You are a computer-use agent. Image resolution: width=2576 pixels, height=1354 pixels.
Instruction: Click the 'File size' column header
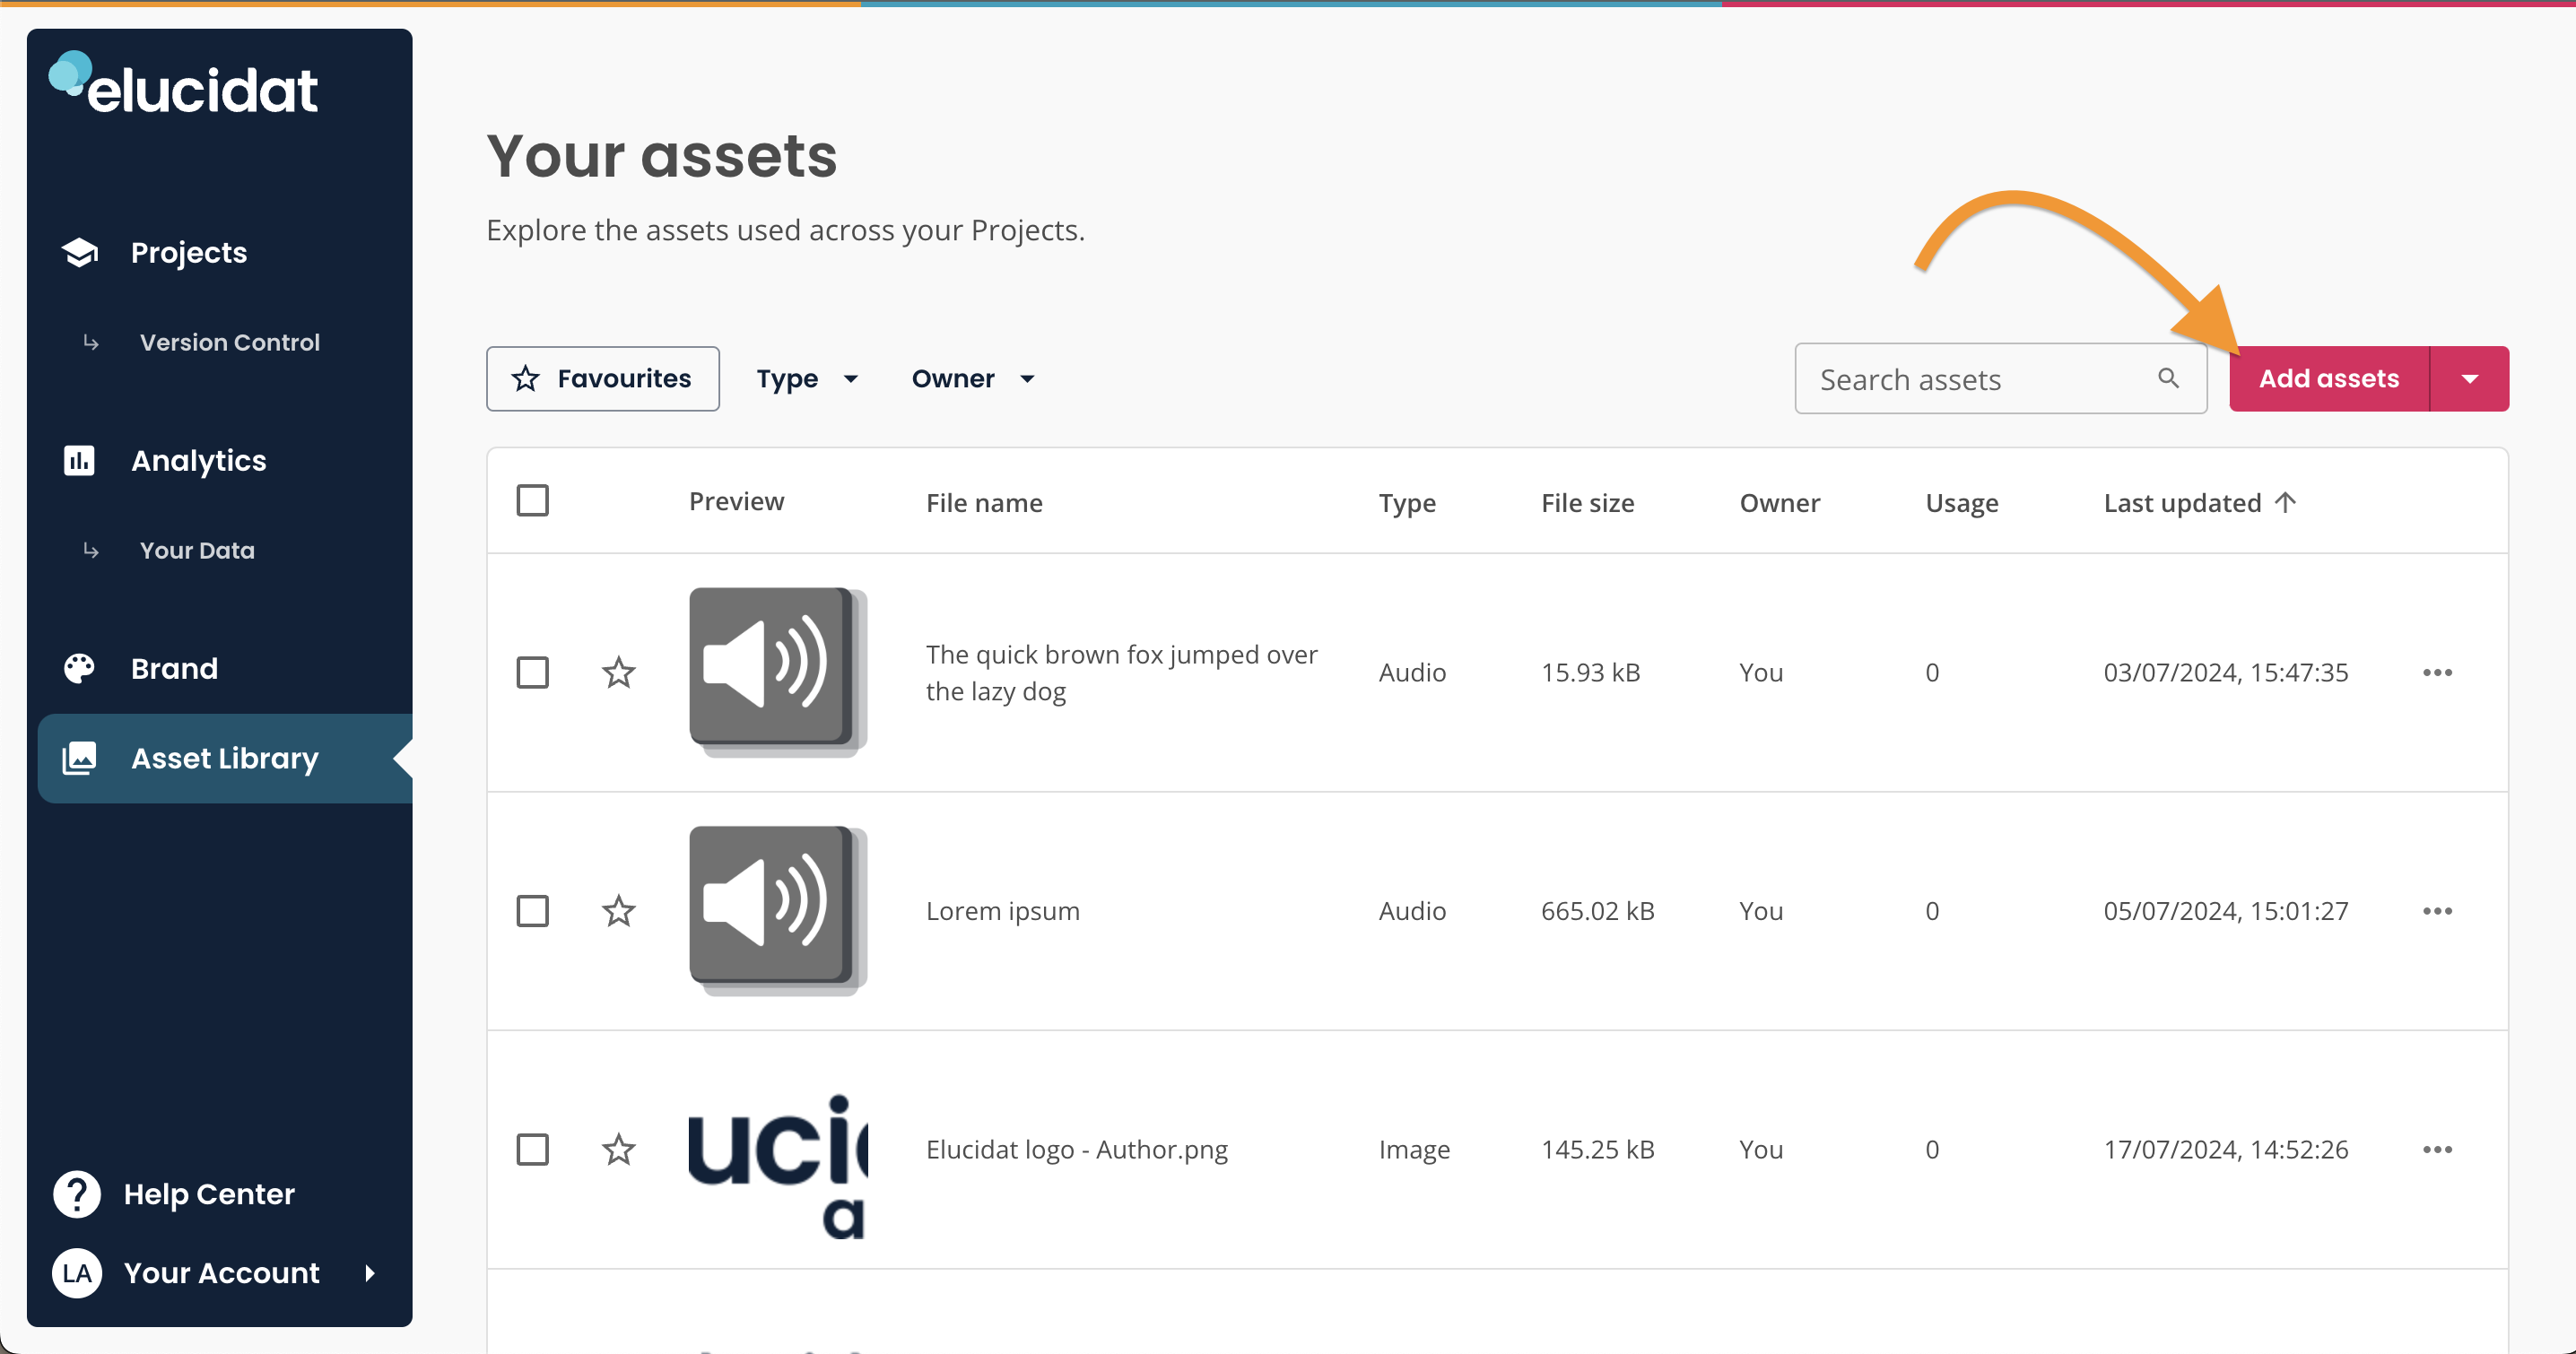coord(1587,502)
